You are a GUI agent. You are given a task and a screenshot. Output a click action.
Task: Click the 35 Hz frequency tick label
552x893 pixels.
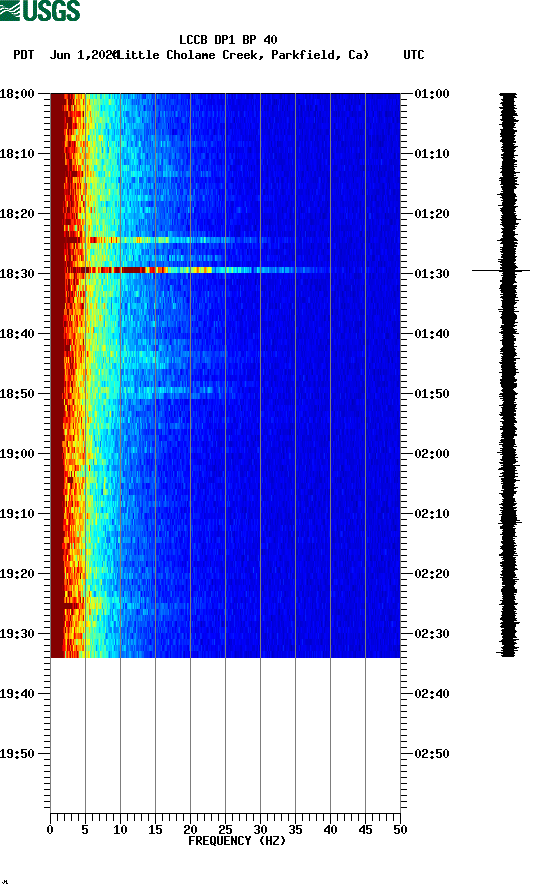click(295, 830)
